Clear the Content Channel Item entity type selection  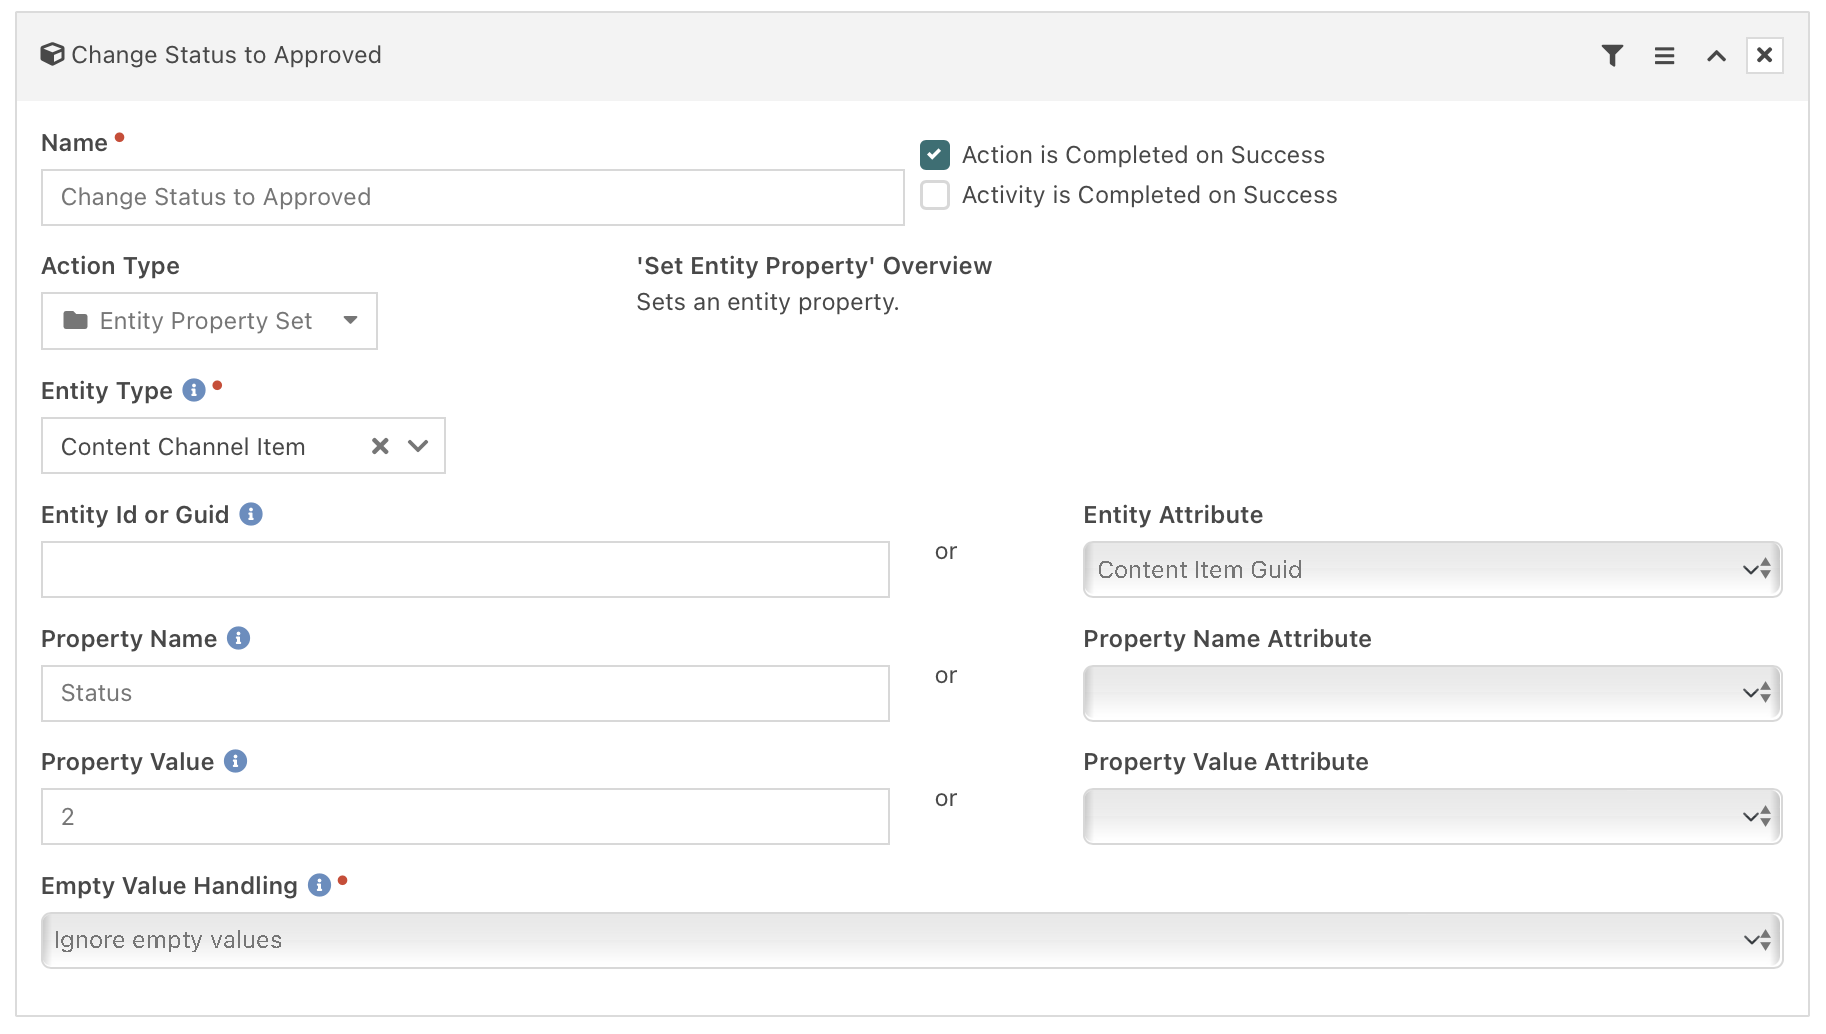pos(380,446)
